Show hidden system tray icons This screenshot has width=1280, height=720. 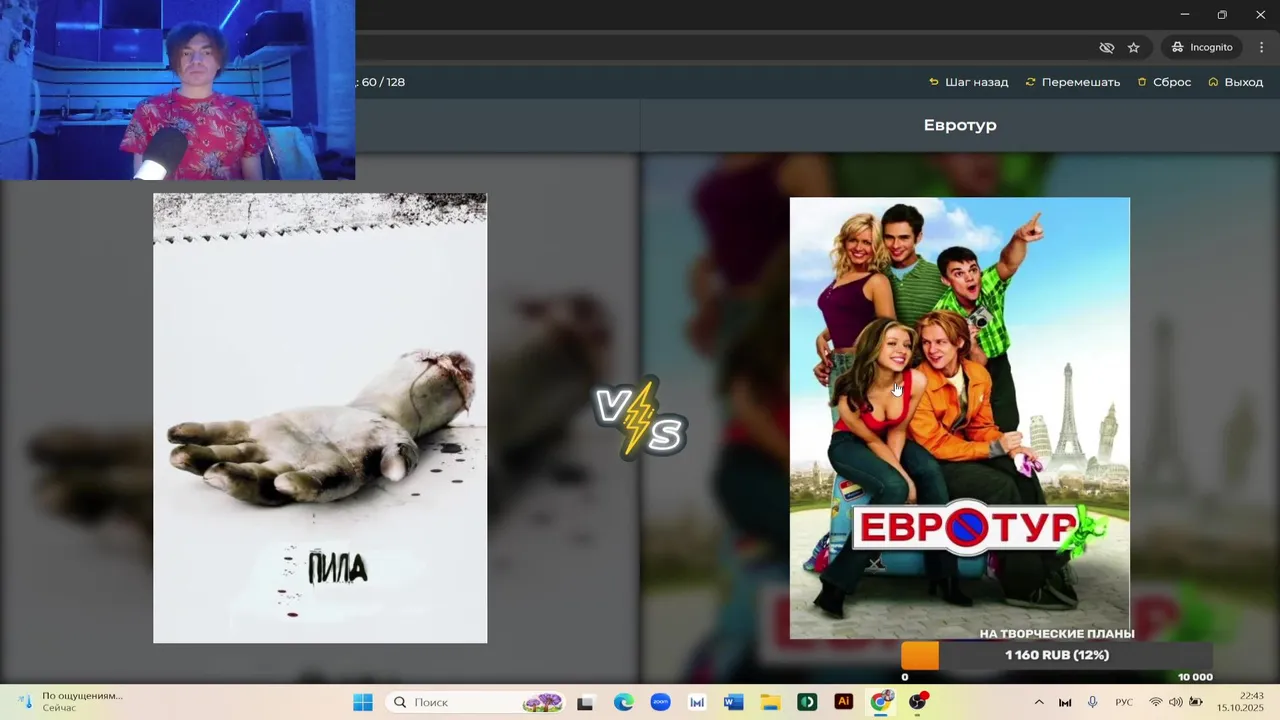pyautogui.click(x=1038, y=702)
